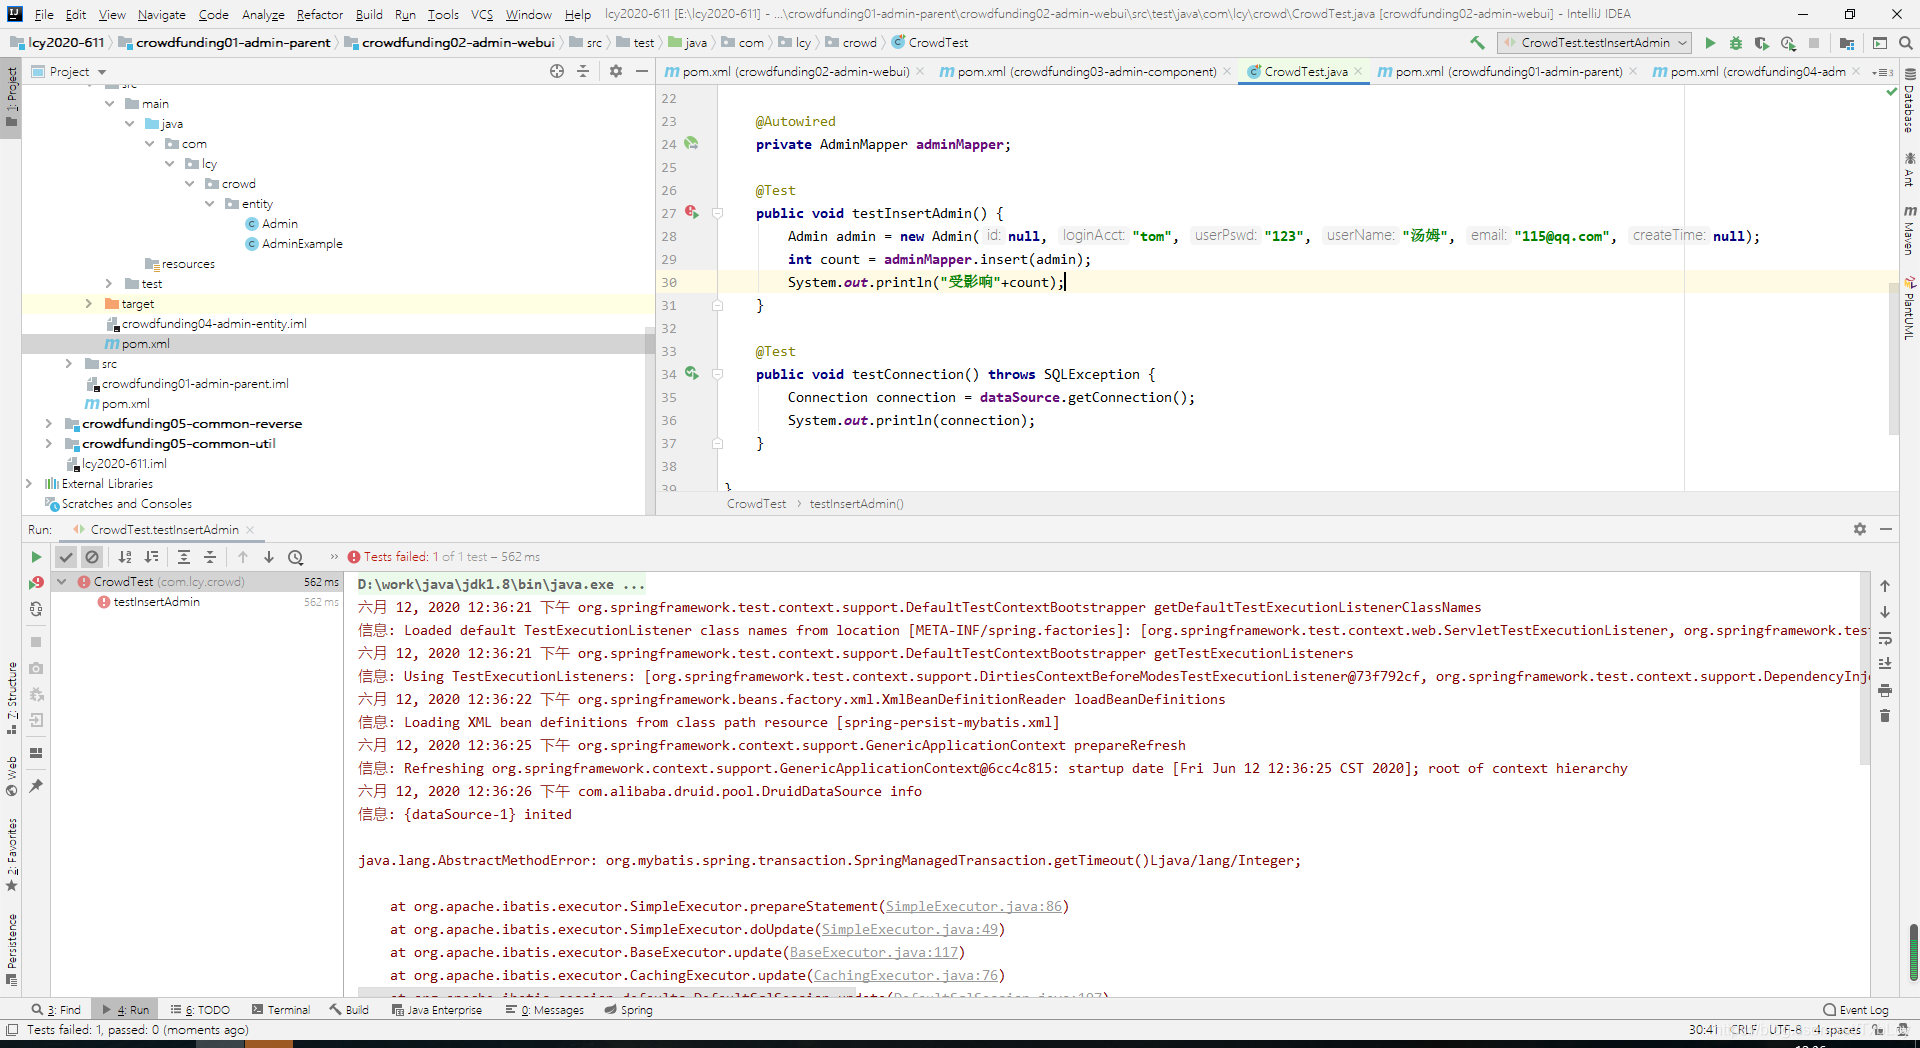Open the Analyze menu
The image size is (1920, 1048).
263,14
